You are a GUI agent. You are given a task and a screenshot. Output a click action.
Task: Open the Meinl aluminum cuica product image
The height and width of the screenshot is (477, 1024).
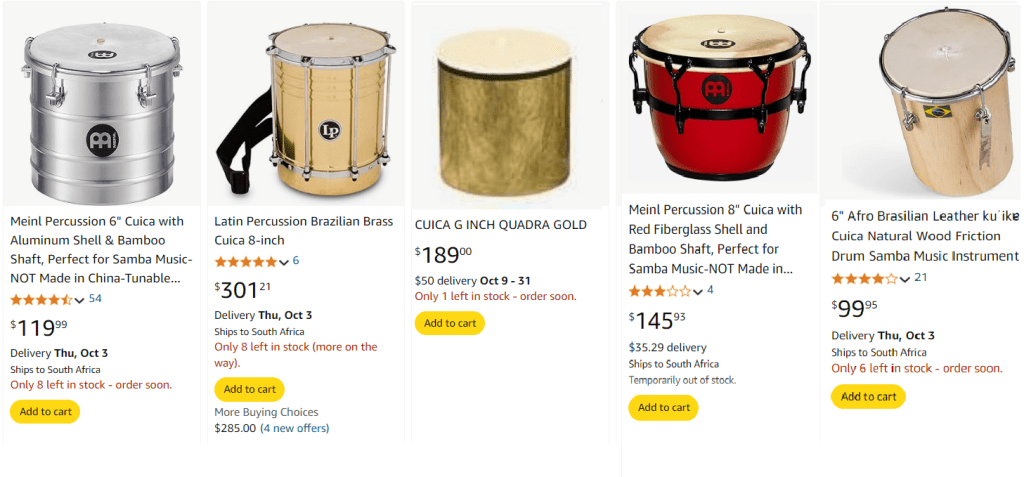pyautogui.click(x=100, y=110)
